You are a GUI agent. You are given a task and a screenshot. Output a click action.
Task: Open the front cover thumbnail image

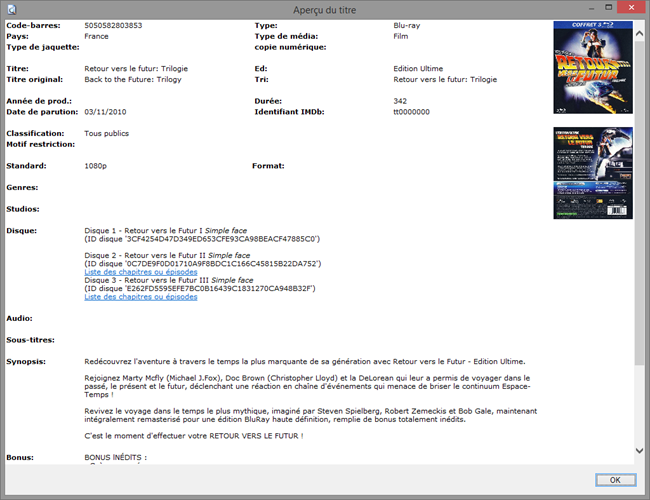593,67
